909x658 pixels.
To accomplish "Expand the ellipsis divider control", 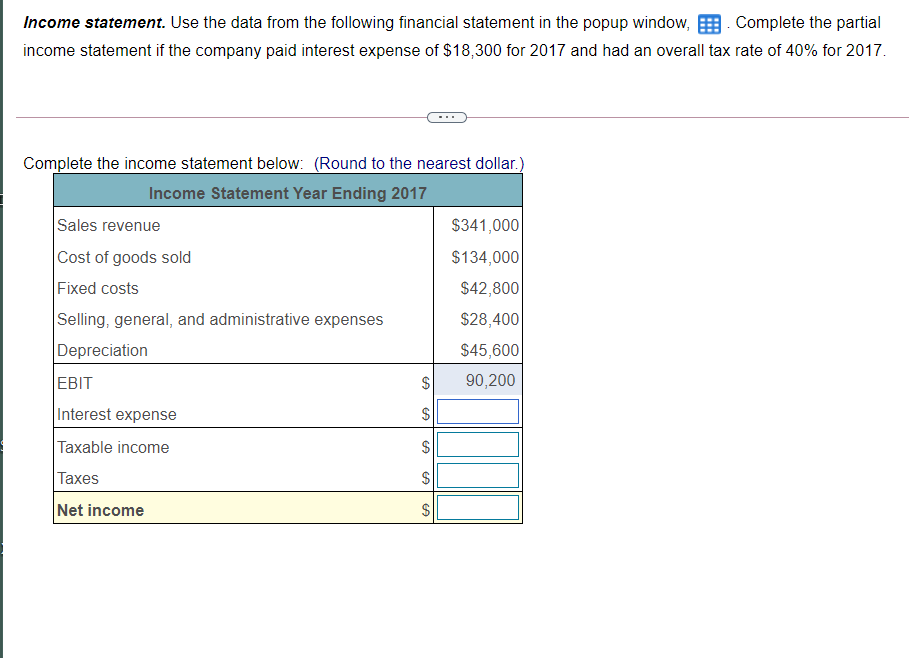I will tap(447, 117).
